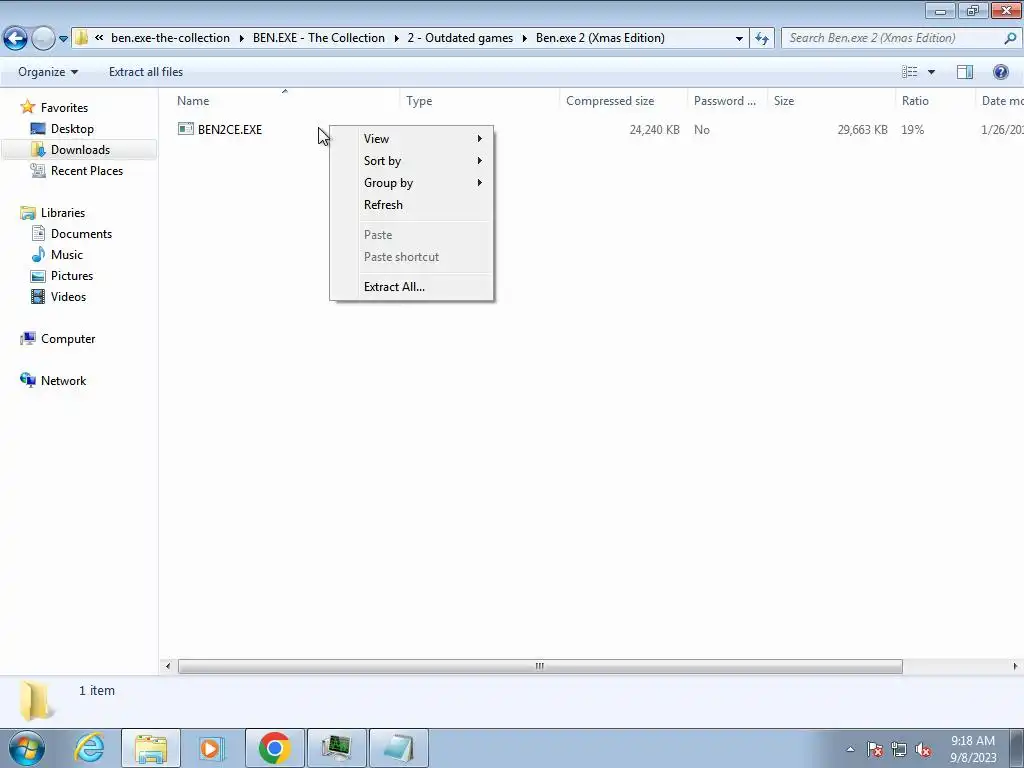Click Extract all files in toolbar
1024x768 pixels.
click(x=146, y=72)
